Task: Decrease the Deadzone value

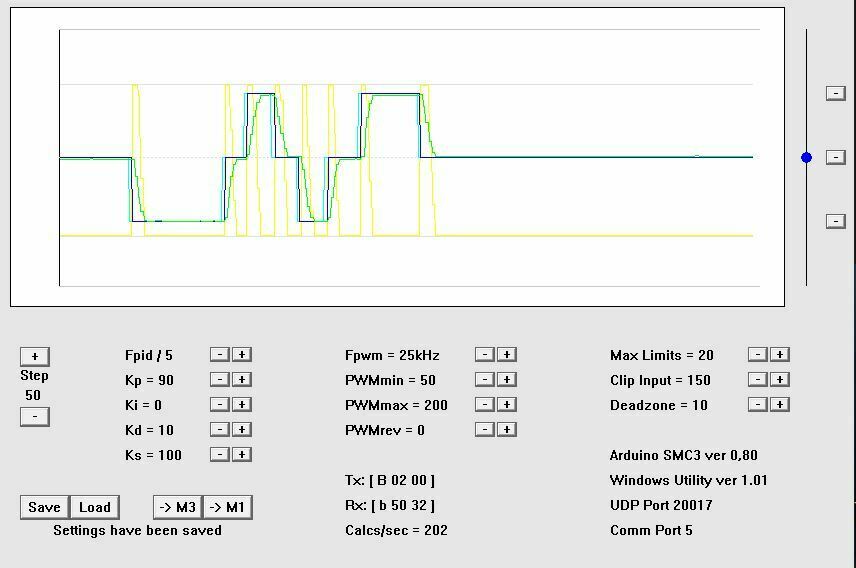Action: click(x=757, y=405)
